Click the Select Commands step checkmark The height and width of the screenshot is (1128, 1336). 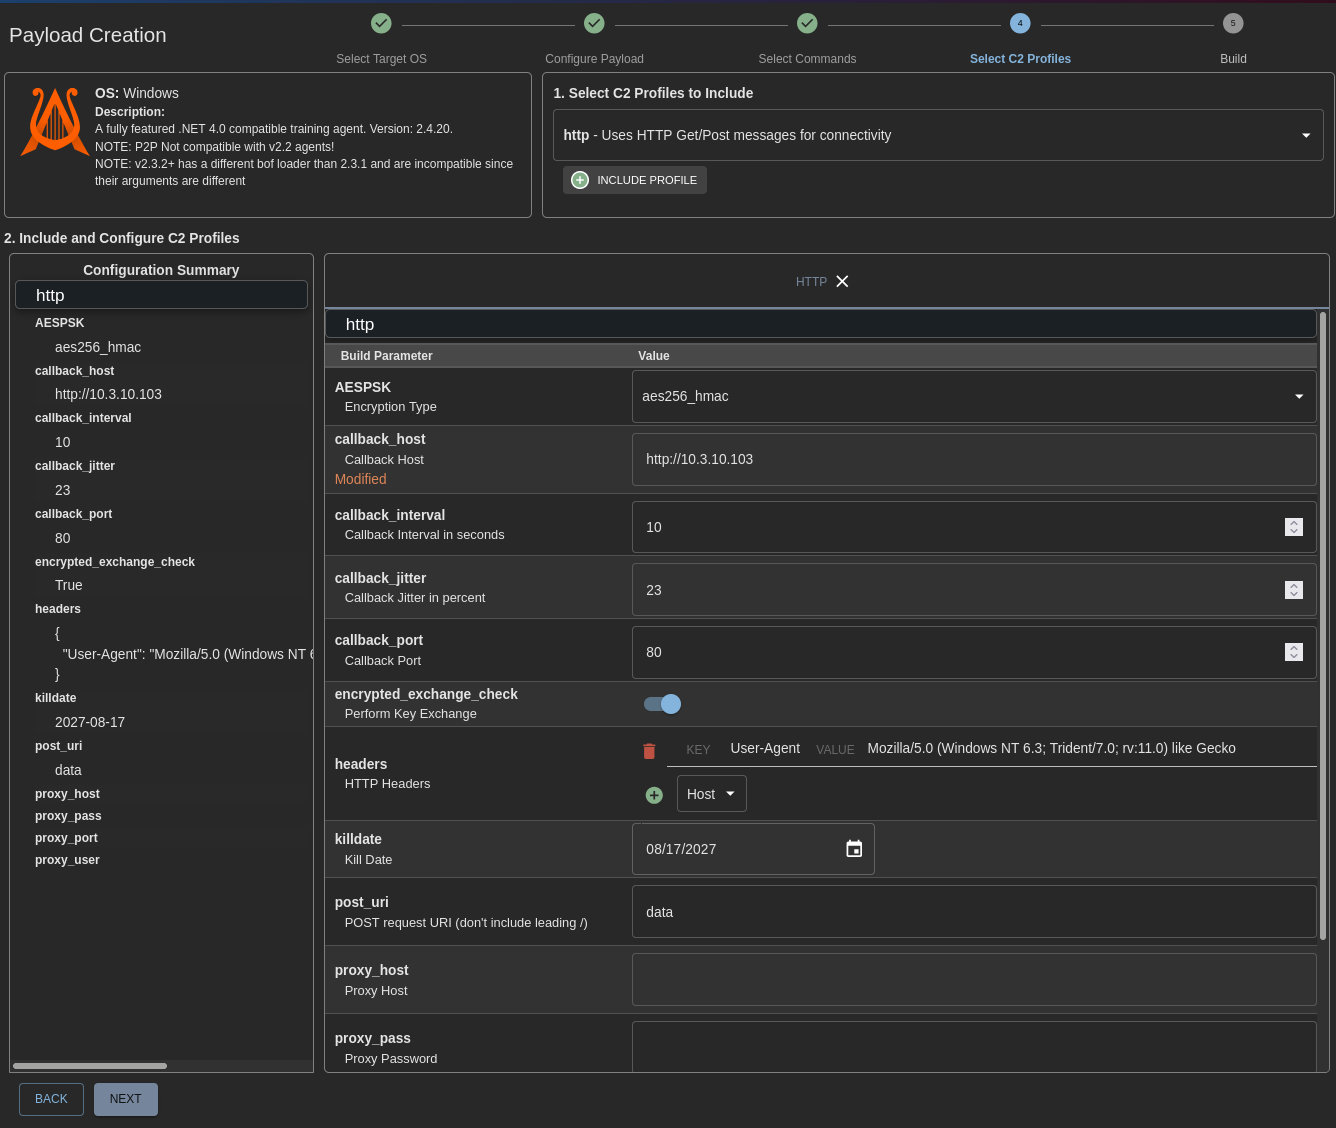[x=807, y=23]
